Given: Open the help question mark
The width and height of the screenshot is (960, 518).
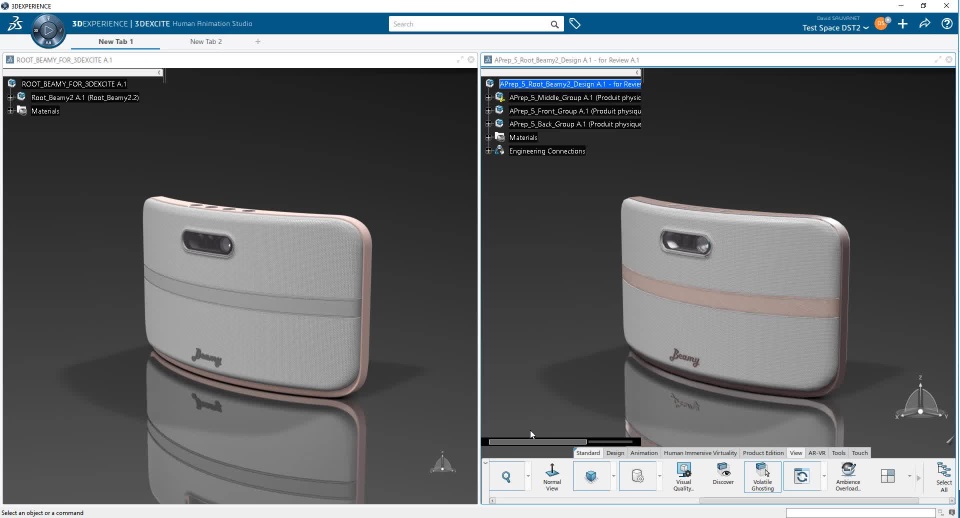Looking at the screenshot, I should 947,24.
